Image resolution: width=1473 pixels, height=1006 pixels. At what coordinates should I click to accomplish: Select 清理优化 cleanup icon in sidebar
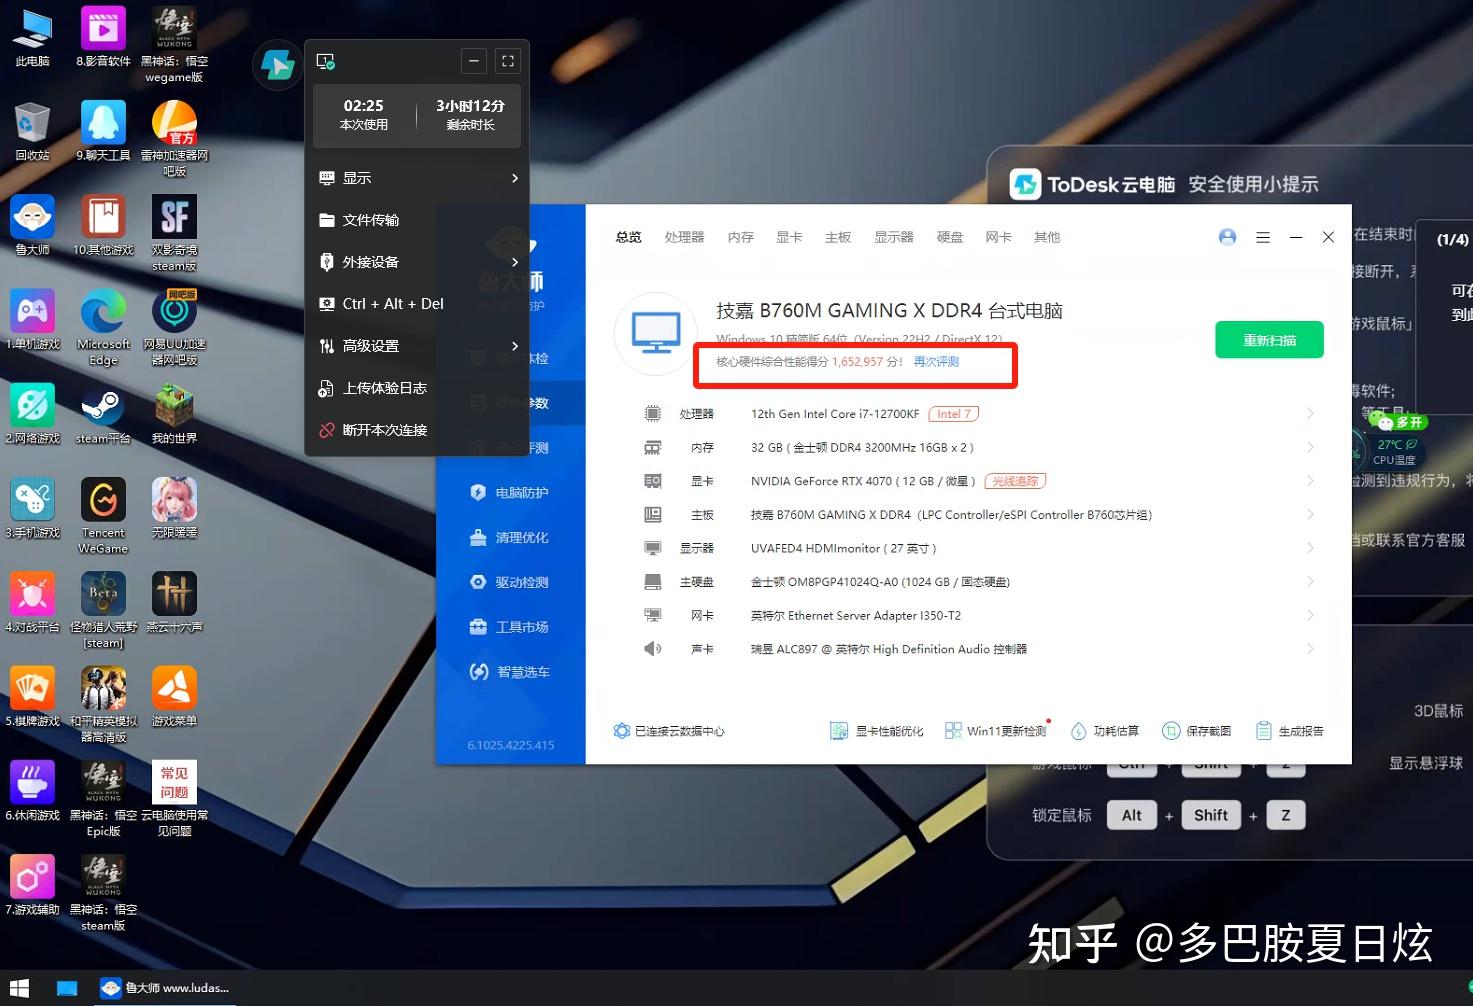[x=509, y=537]
